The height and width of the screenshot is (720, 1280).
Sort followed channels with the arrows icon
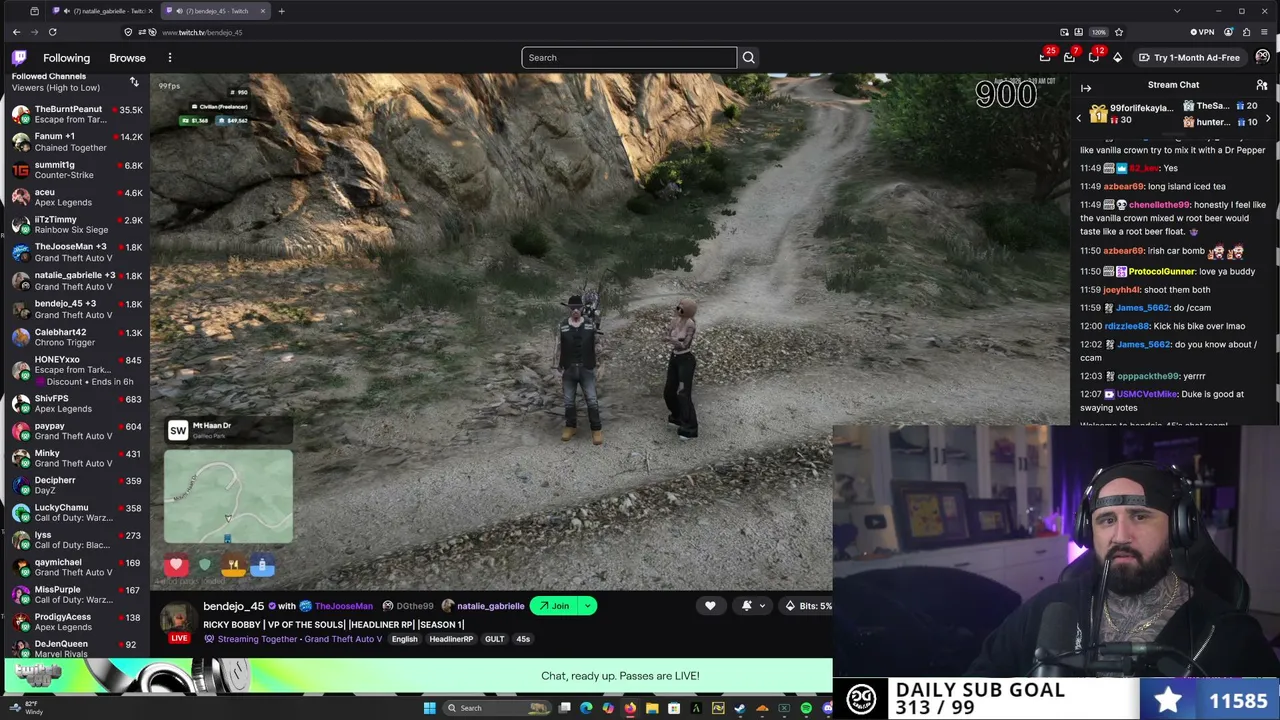[x=134, y=81]
